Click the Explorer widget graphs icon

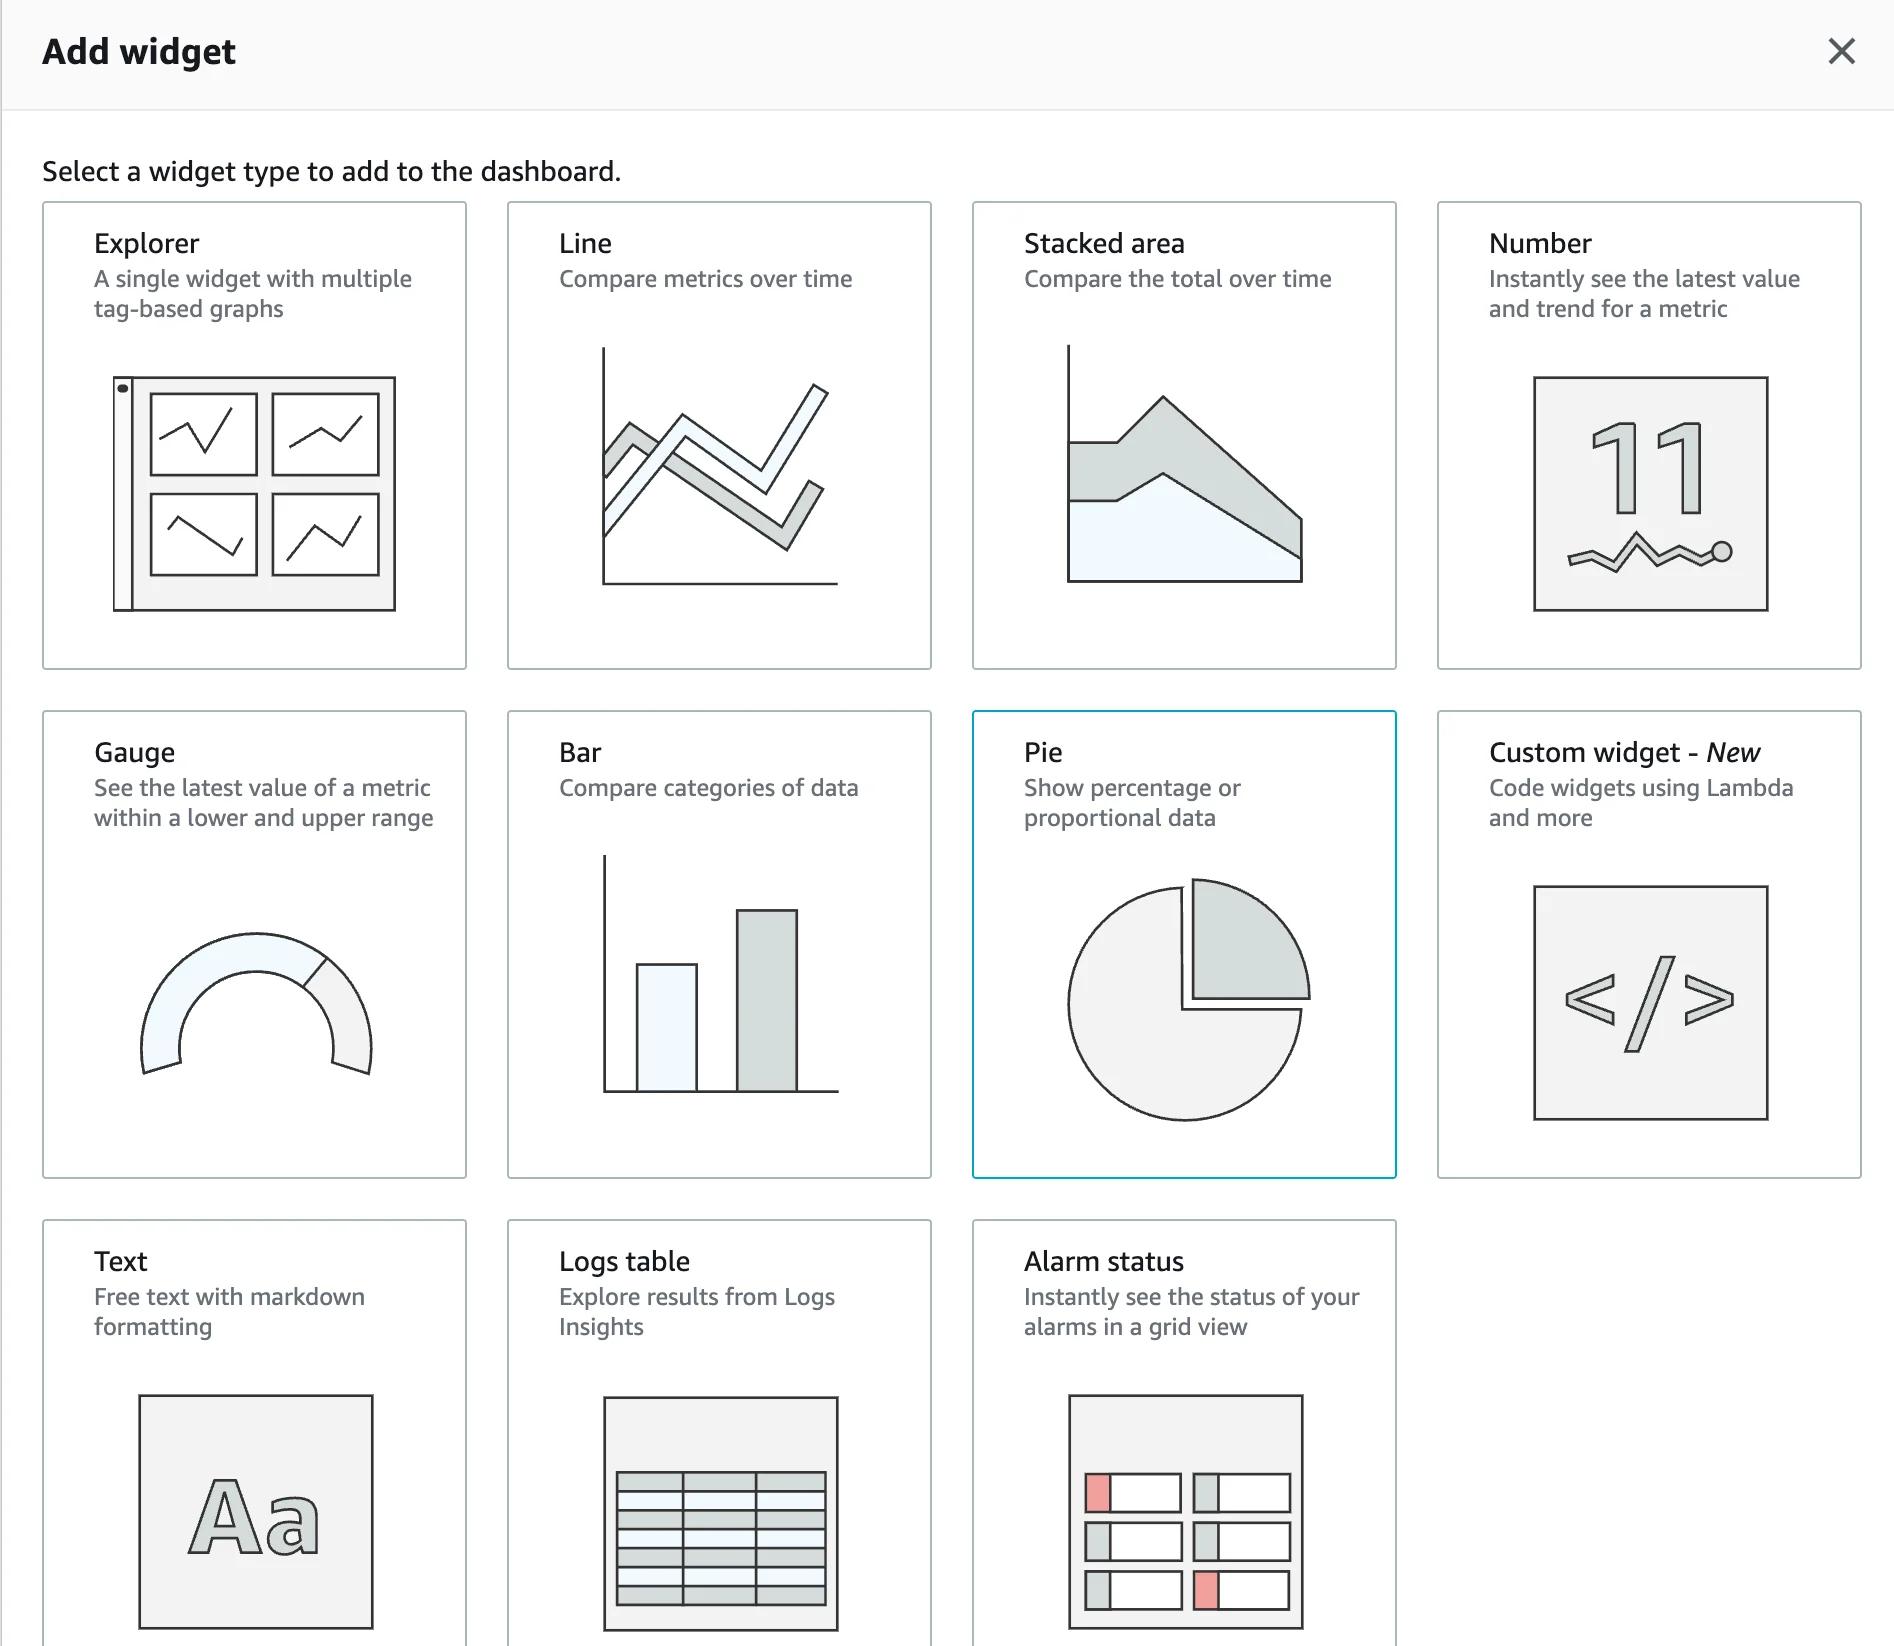(x=255, y=490)
